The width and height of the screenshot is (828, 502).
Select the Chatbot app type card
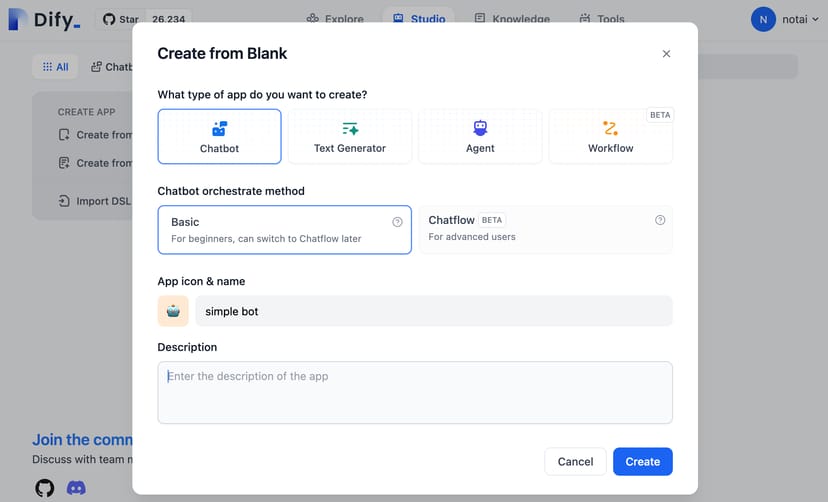[219, 137]
